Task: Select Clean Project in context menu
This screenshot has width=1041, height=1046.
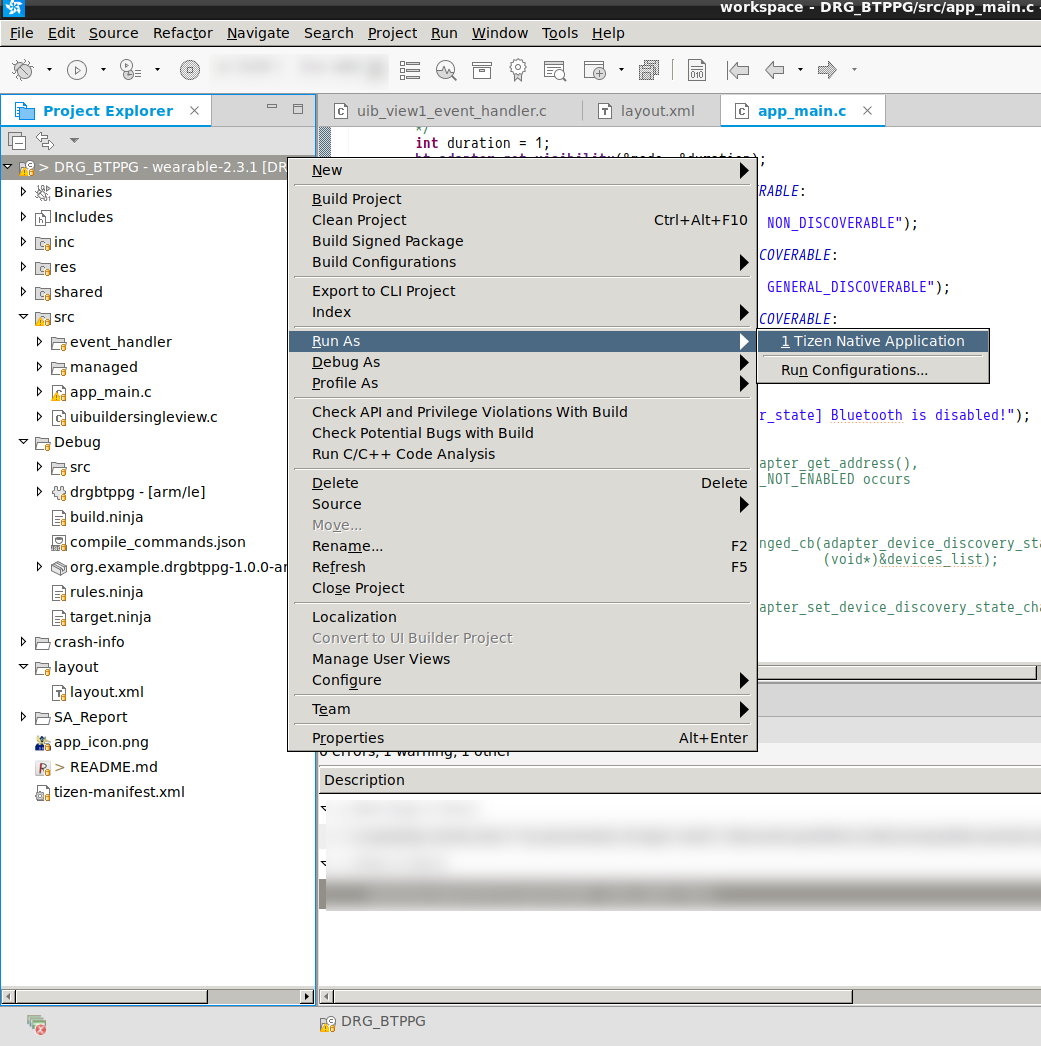Action: point(522,220)
